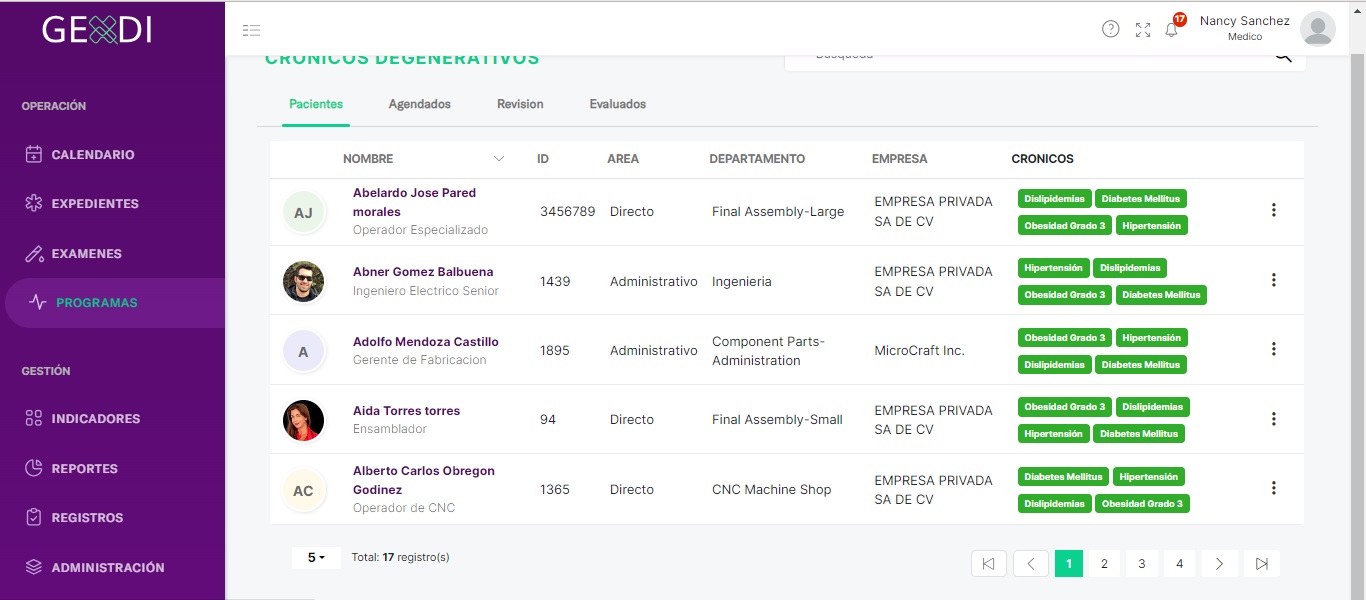Toggle the sidebar collapse menu icon
Viewport: 1366px width, 600px height.
pos(251,30)
